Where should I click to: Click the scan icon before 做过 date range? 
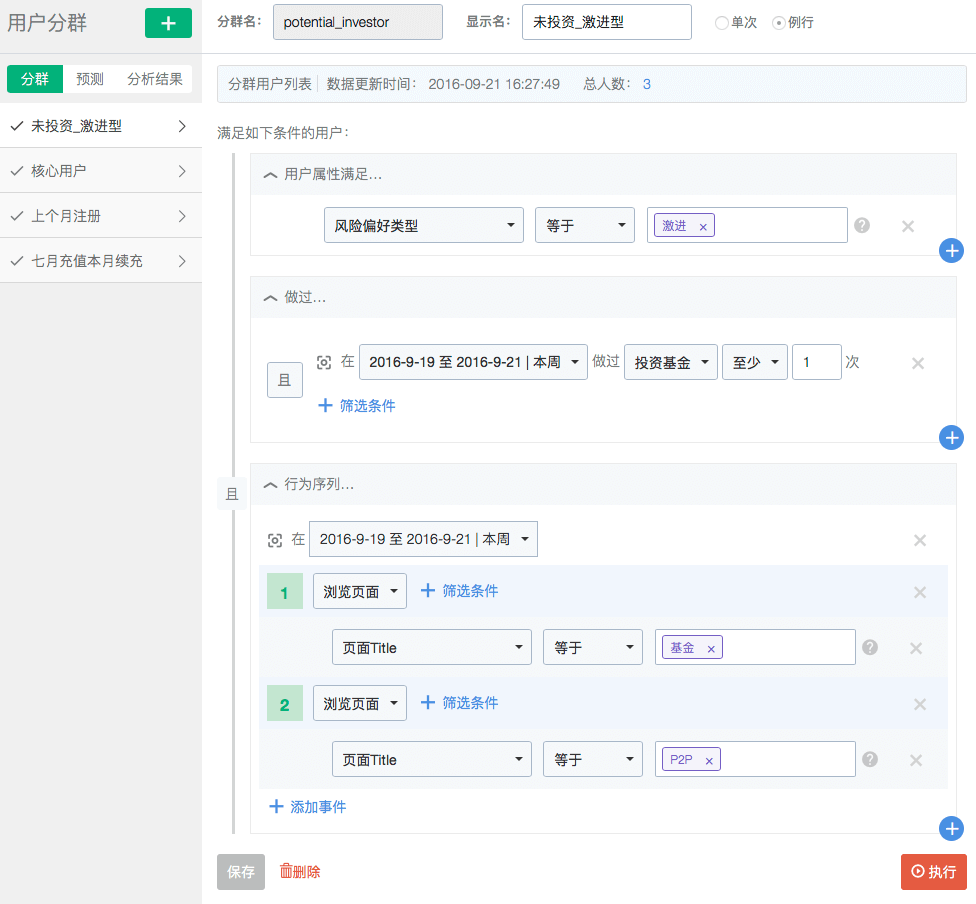[324, 363]
